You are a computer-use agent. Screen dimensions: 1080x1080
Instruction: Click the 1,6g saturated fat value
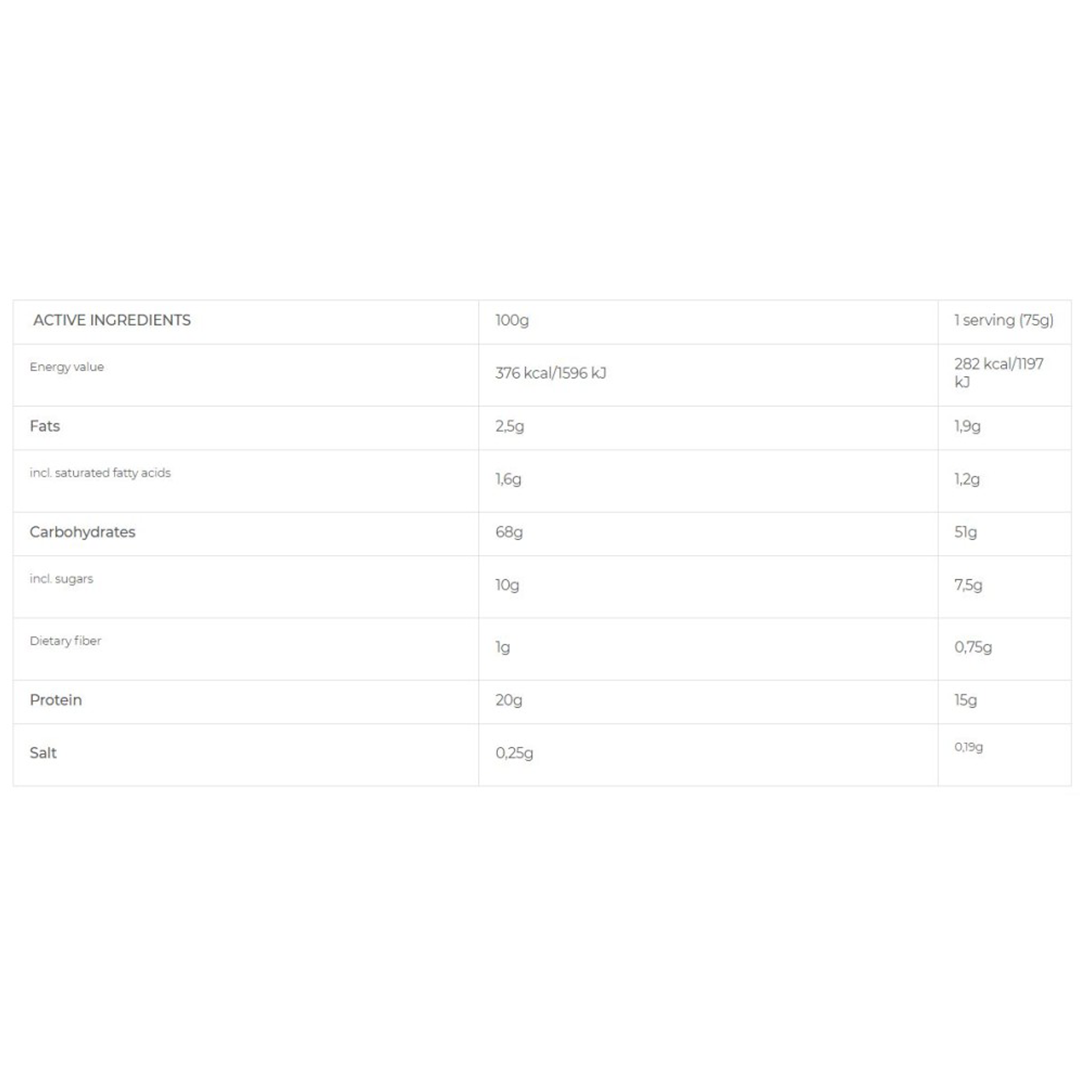(x=508, y=480)
